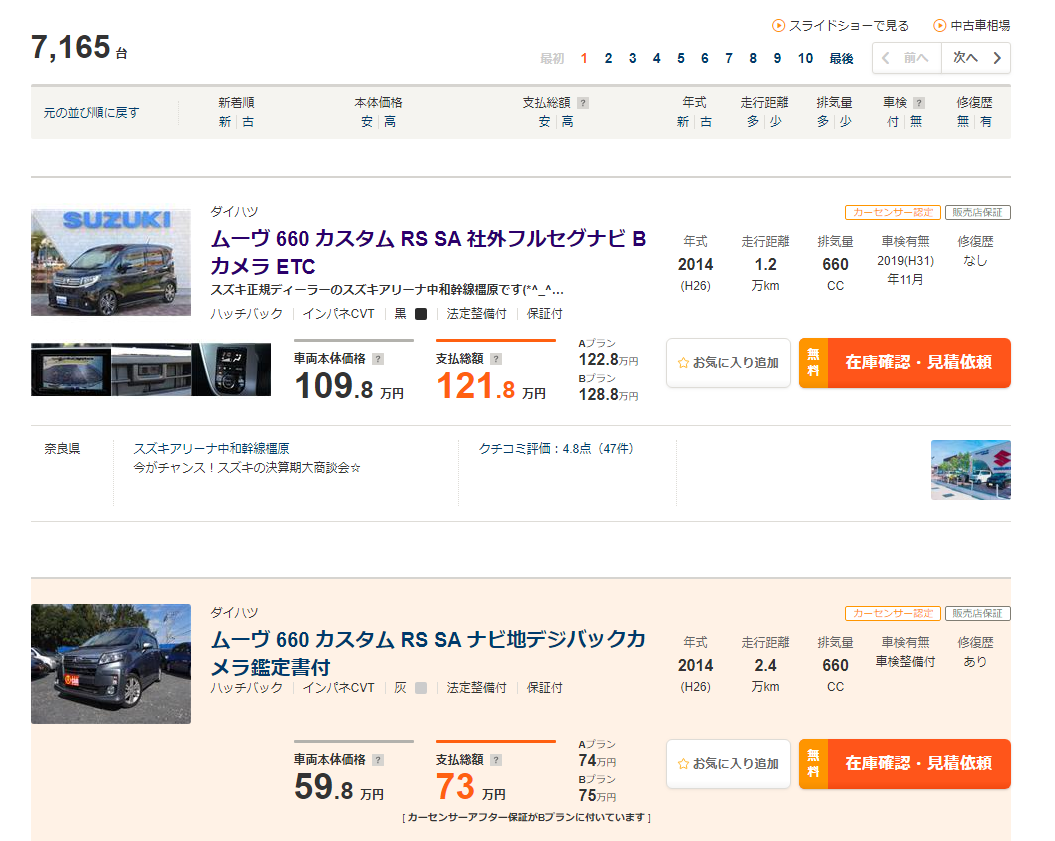Sort 走行距離 by 少 least
The height and width of the screenshot is (841, 1055).
point(776,122)
